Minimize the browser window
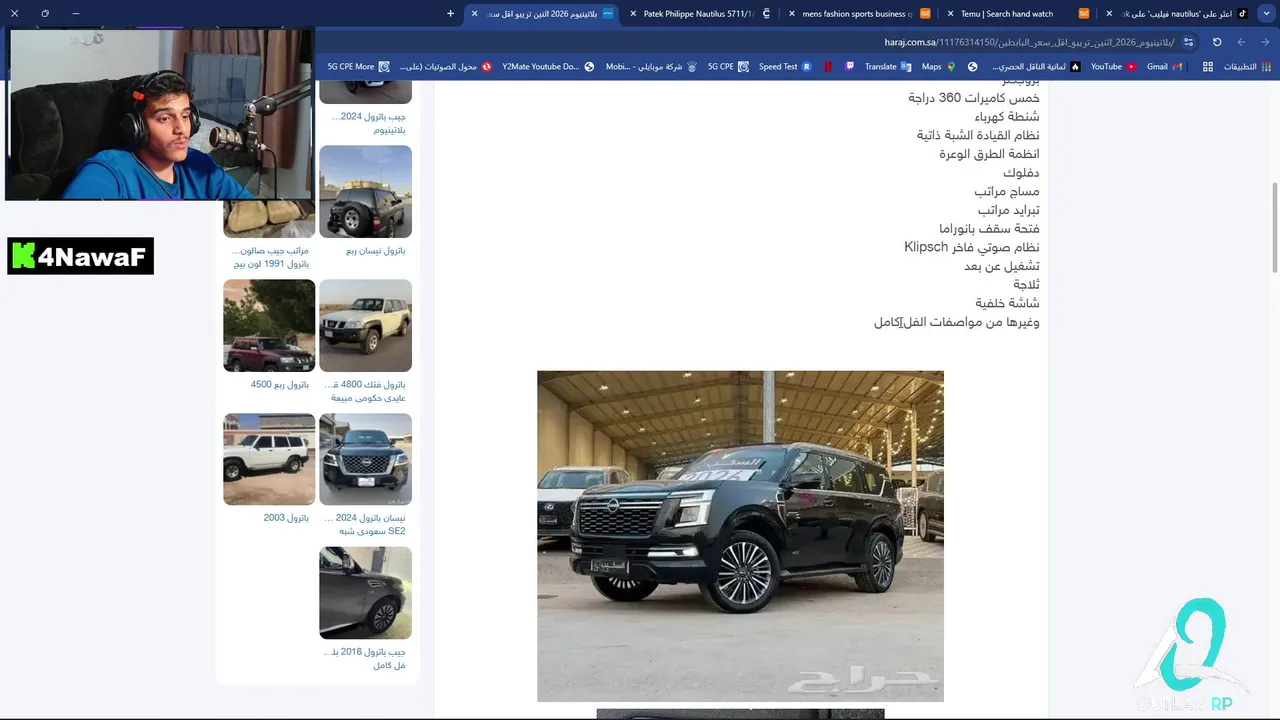Image resolution: width=1280 pixels, height=720 pixels. click(x=76, y=14)
